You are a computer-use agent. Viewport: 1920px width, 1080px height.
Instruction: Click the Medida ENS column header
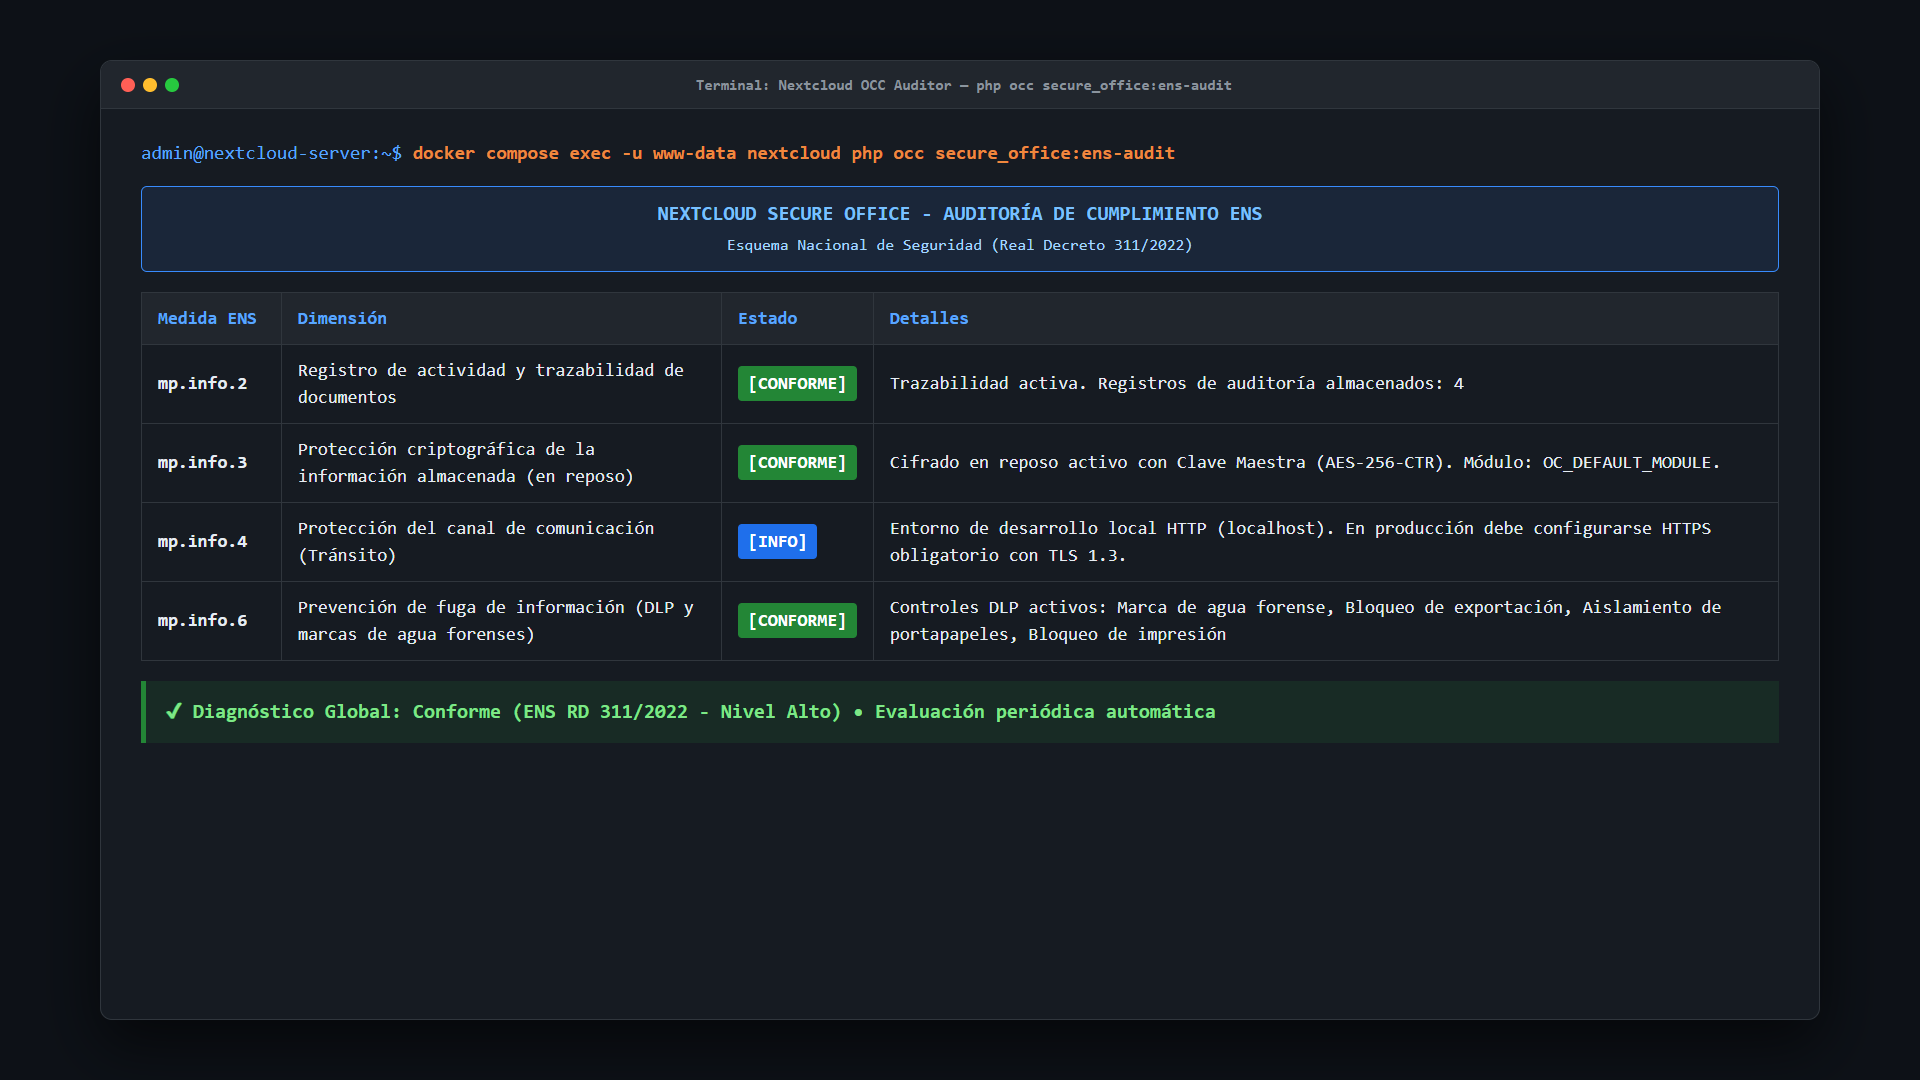tap(207, 318)
